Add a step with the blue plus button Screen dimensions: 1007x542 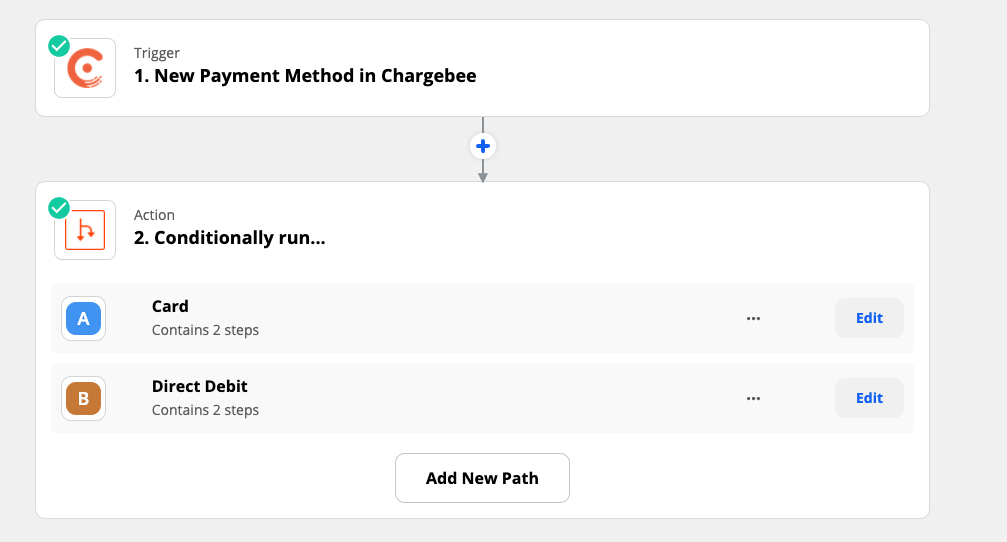483,146
